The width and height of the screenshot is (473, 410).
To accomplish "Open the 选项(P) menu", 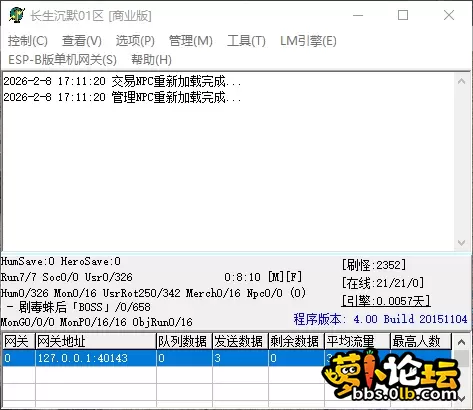I will coord(135,41).
